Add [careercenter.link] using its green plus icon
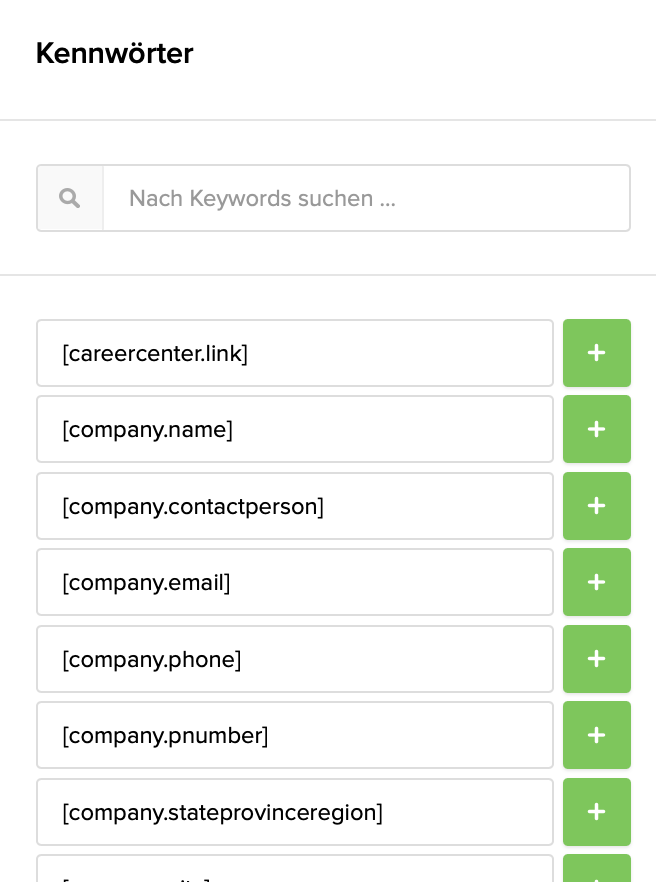 coord(597,353)
